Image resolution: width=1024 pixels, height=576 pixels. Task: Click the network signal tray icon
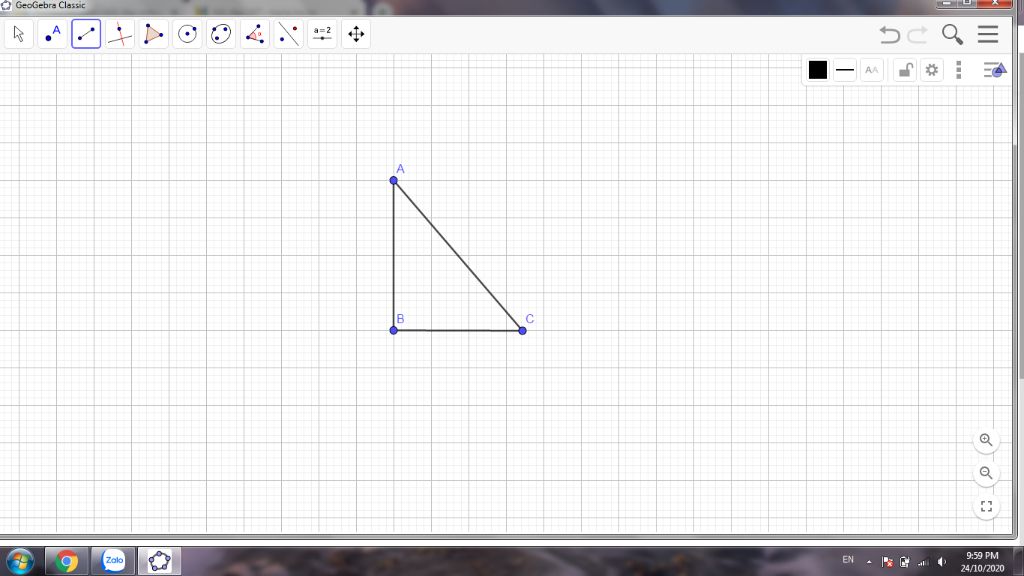923,562
